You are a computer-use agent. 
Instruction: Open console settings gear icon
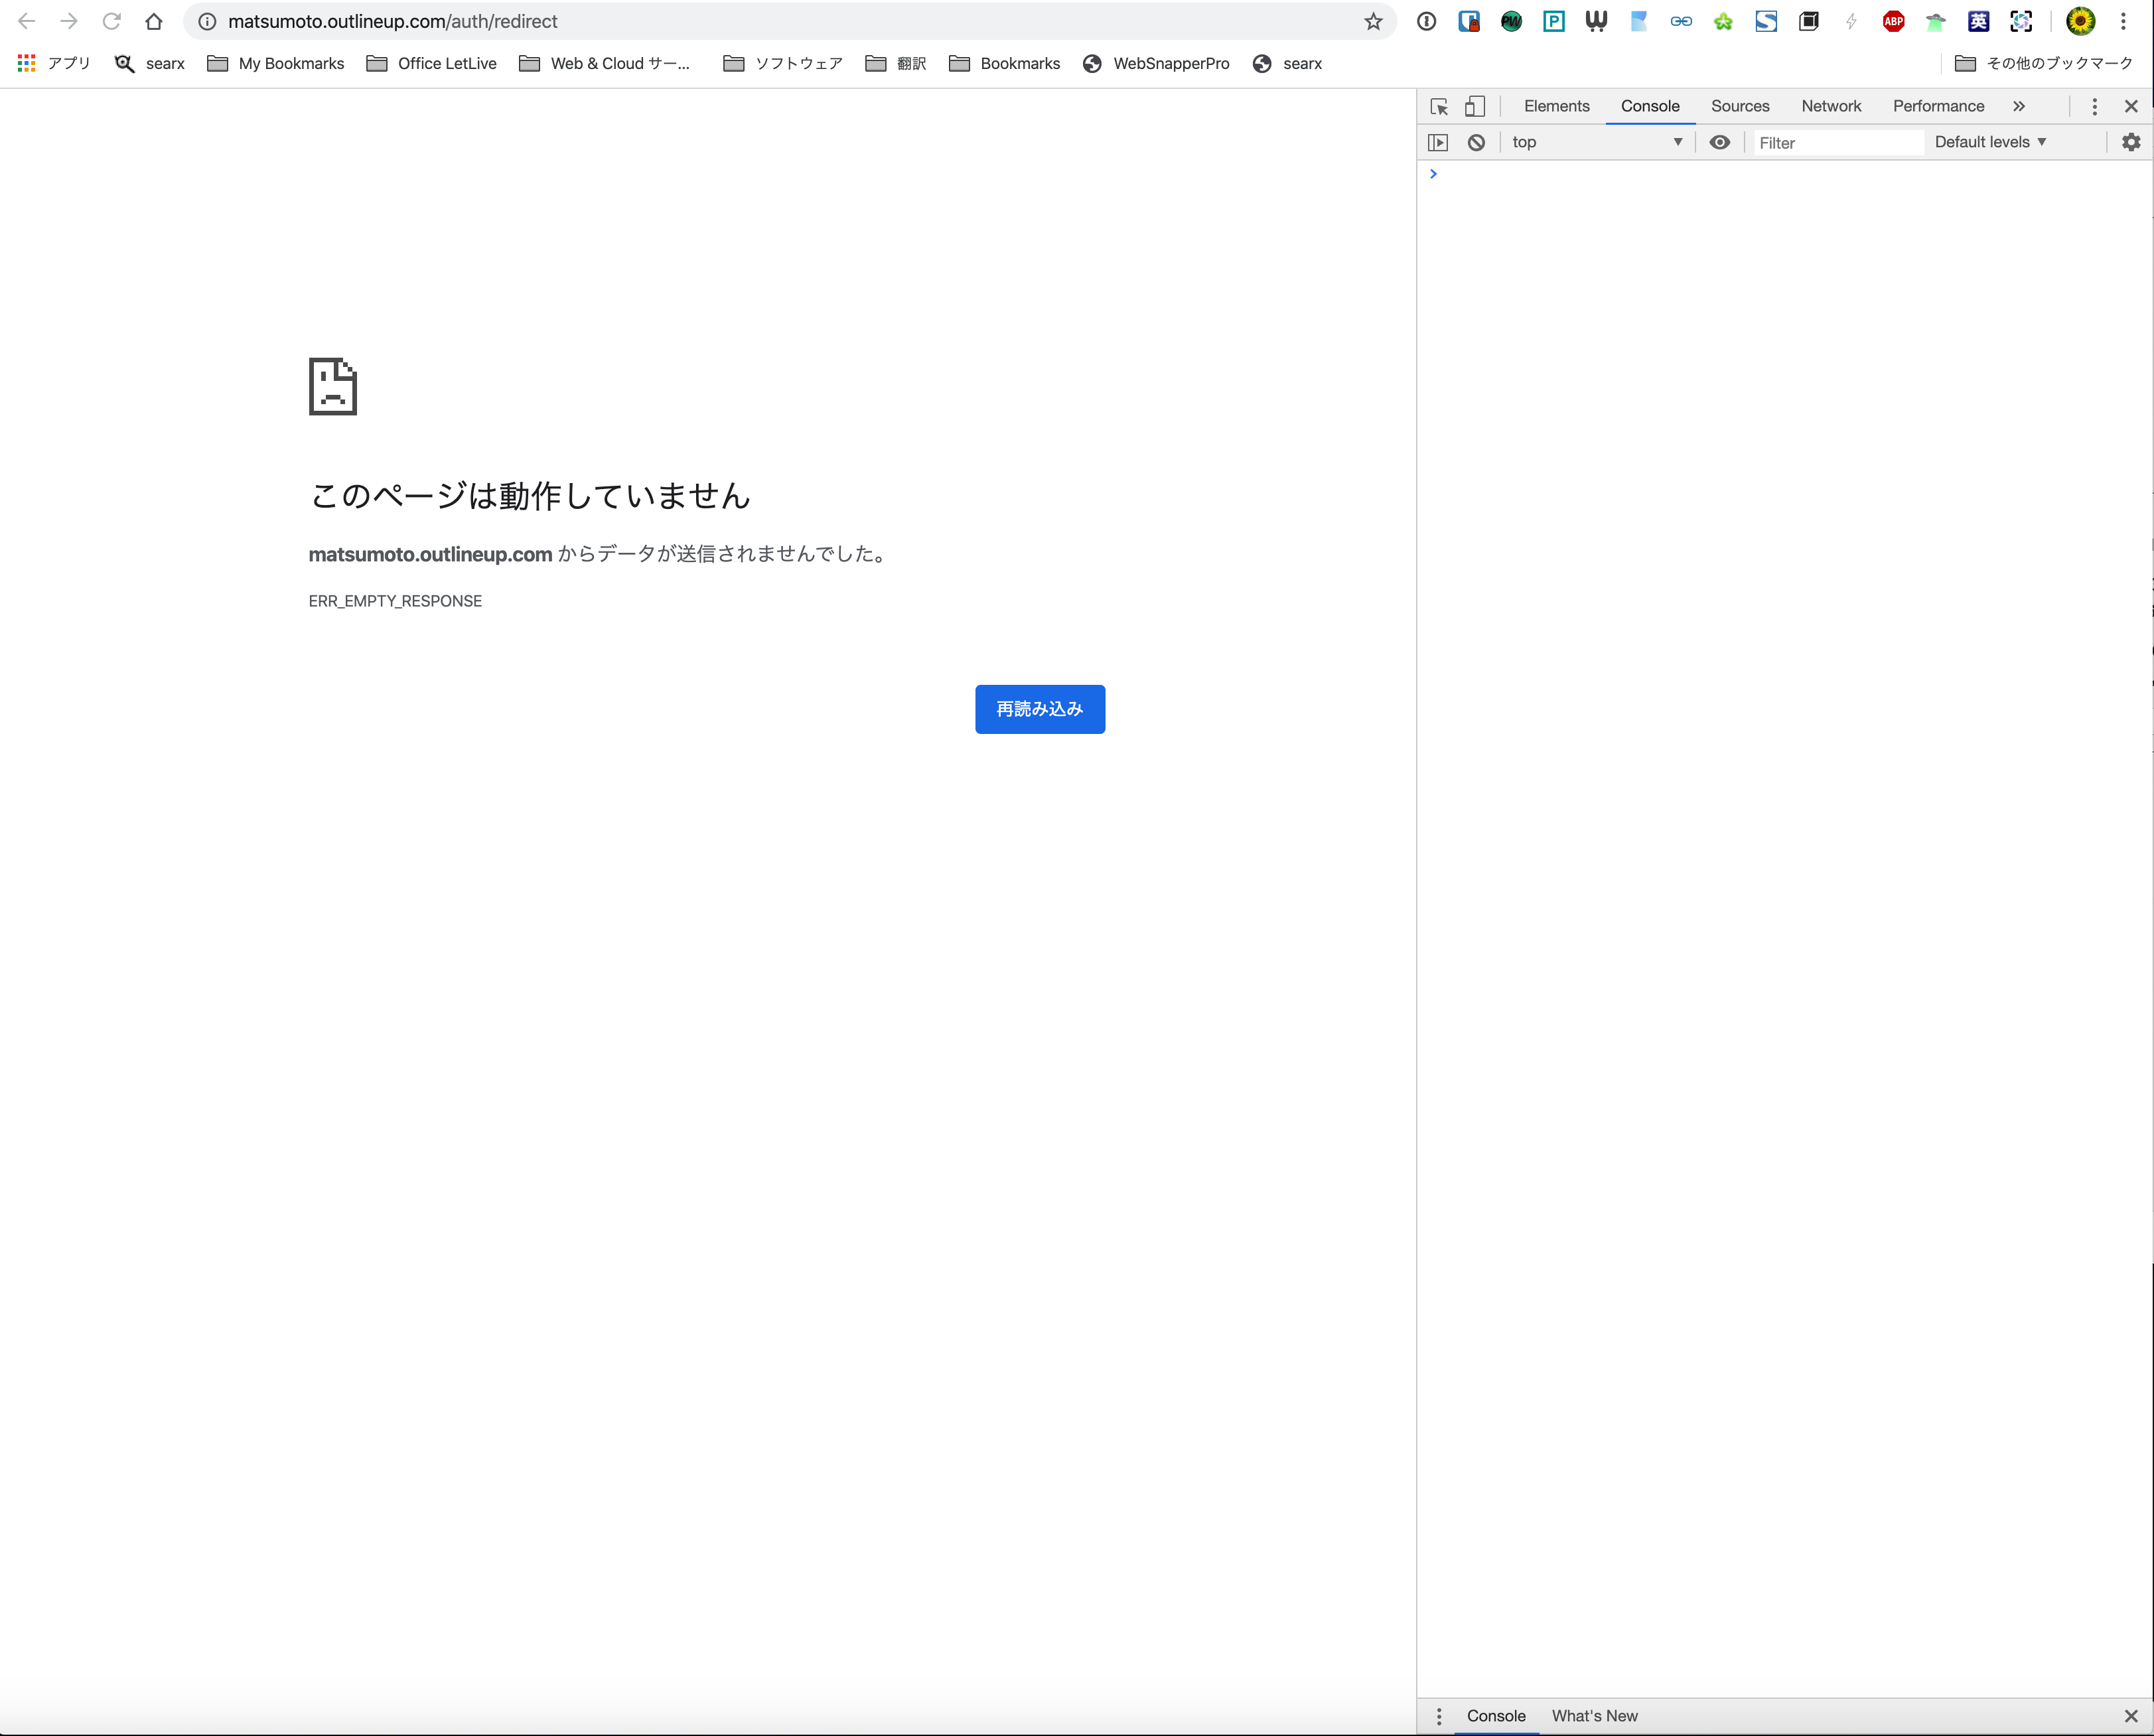click(x=2130, y=142)
